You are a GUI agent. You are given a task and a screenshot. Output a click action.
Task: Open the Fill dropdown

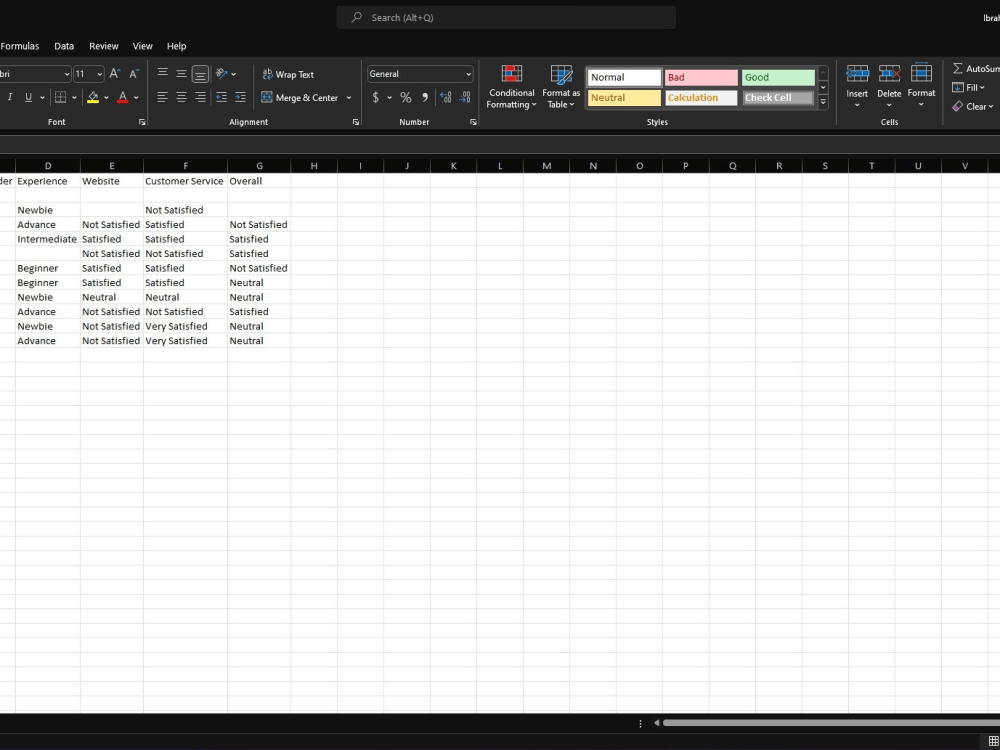[969, 87]
